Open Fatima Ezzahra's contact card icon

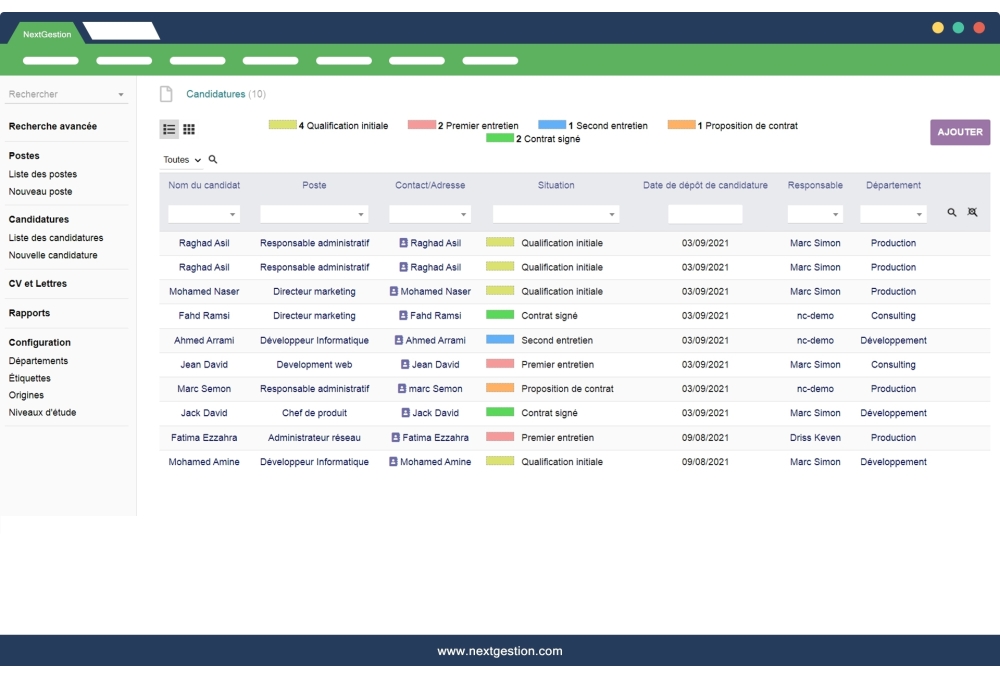pos(395,437)
